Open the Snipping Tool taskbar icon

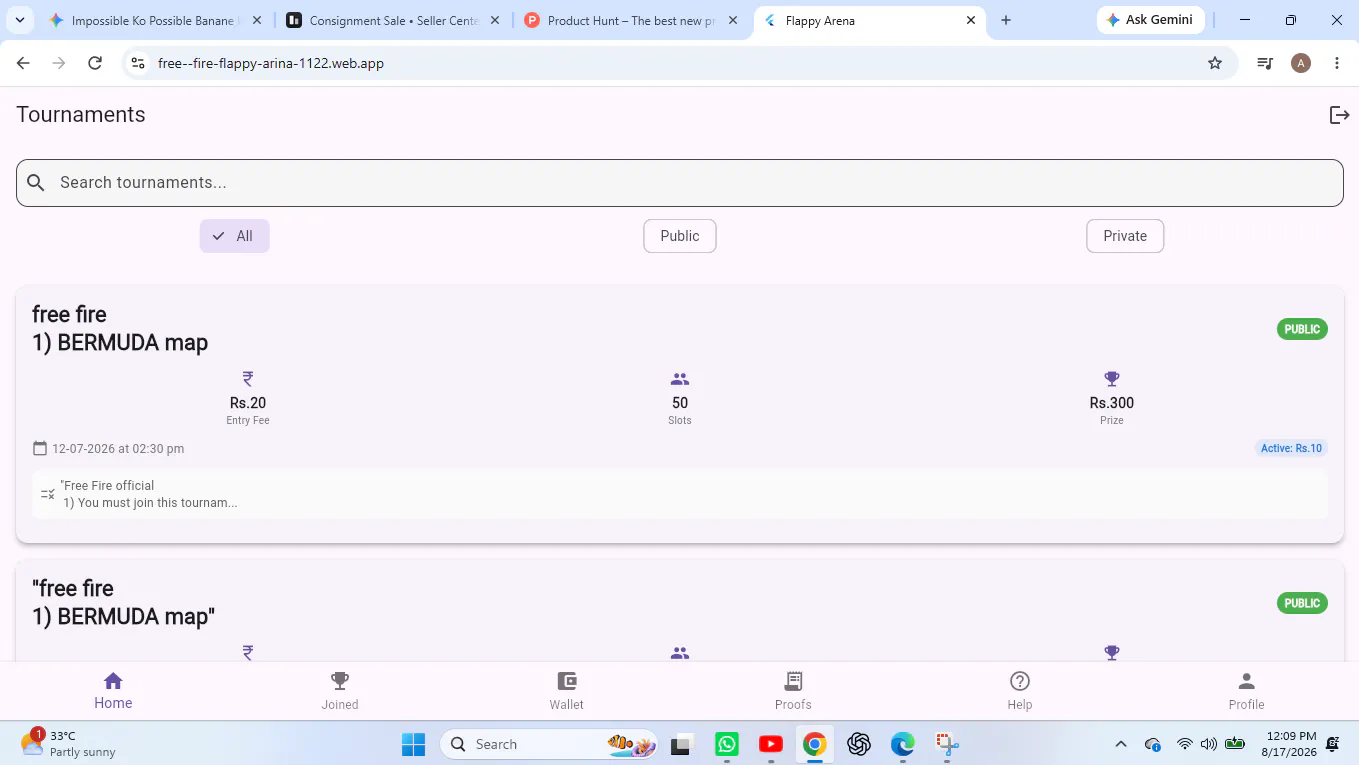click(x=947, y=744)
